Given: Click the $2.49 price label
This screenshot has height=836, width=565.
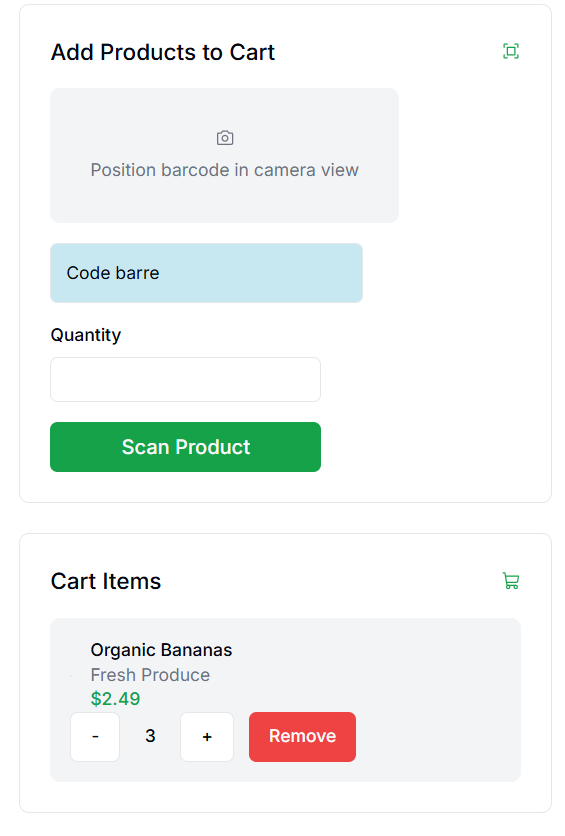Looking at the screenshot, I should (115, 698).
